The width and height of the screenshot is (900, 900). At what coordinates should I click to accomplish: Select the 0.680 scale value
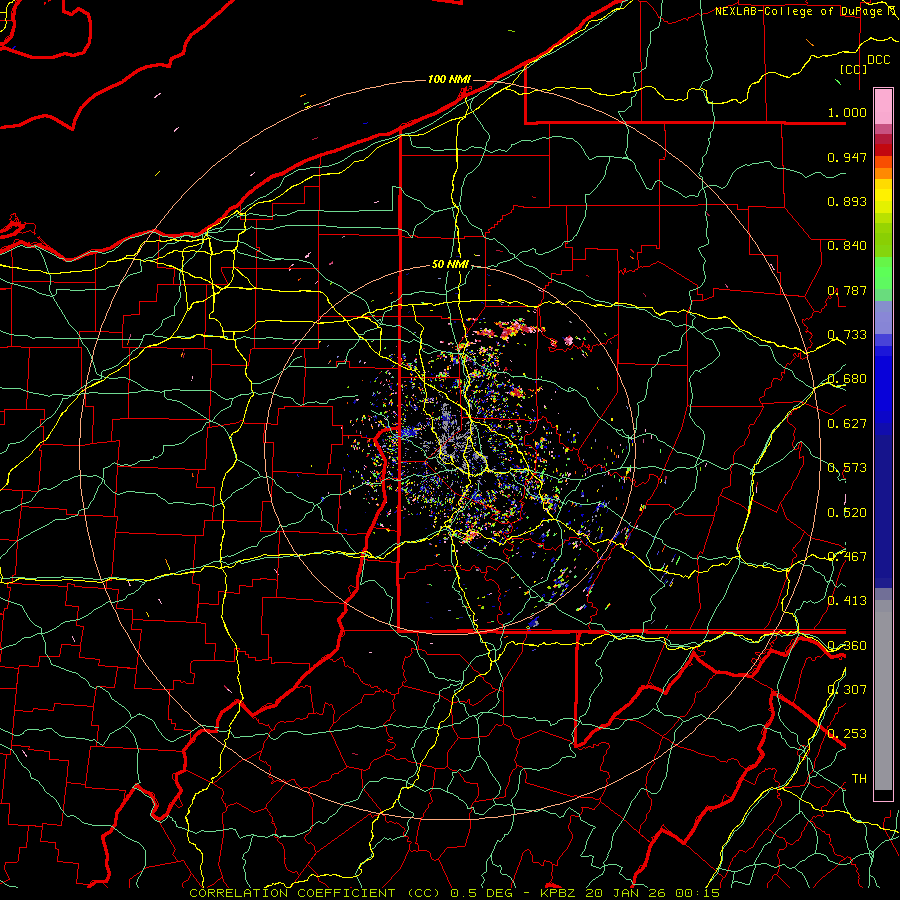847,379
